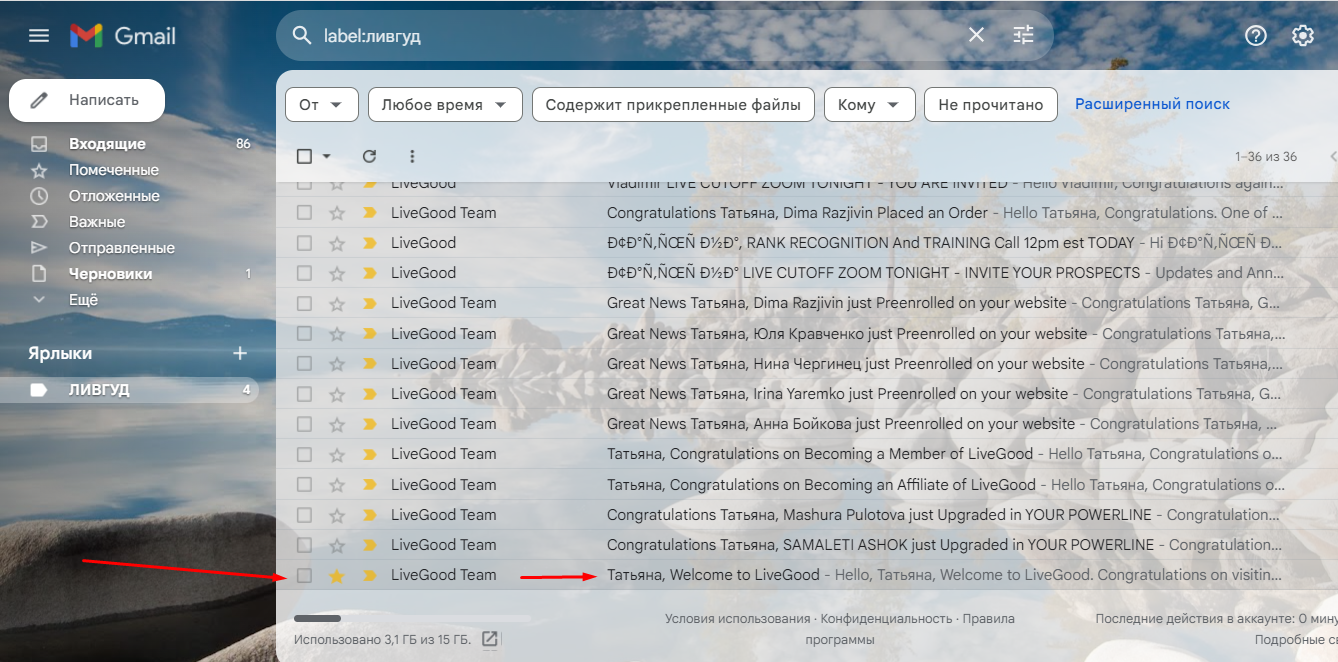Check the select-all checkbox in toolbar
Viewport: 1338px width, 662px height.
click(x=305, y=156)
